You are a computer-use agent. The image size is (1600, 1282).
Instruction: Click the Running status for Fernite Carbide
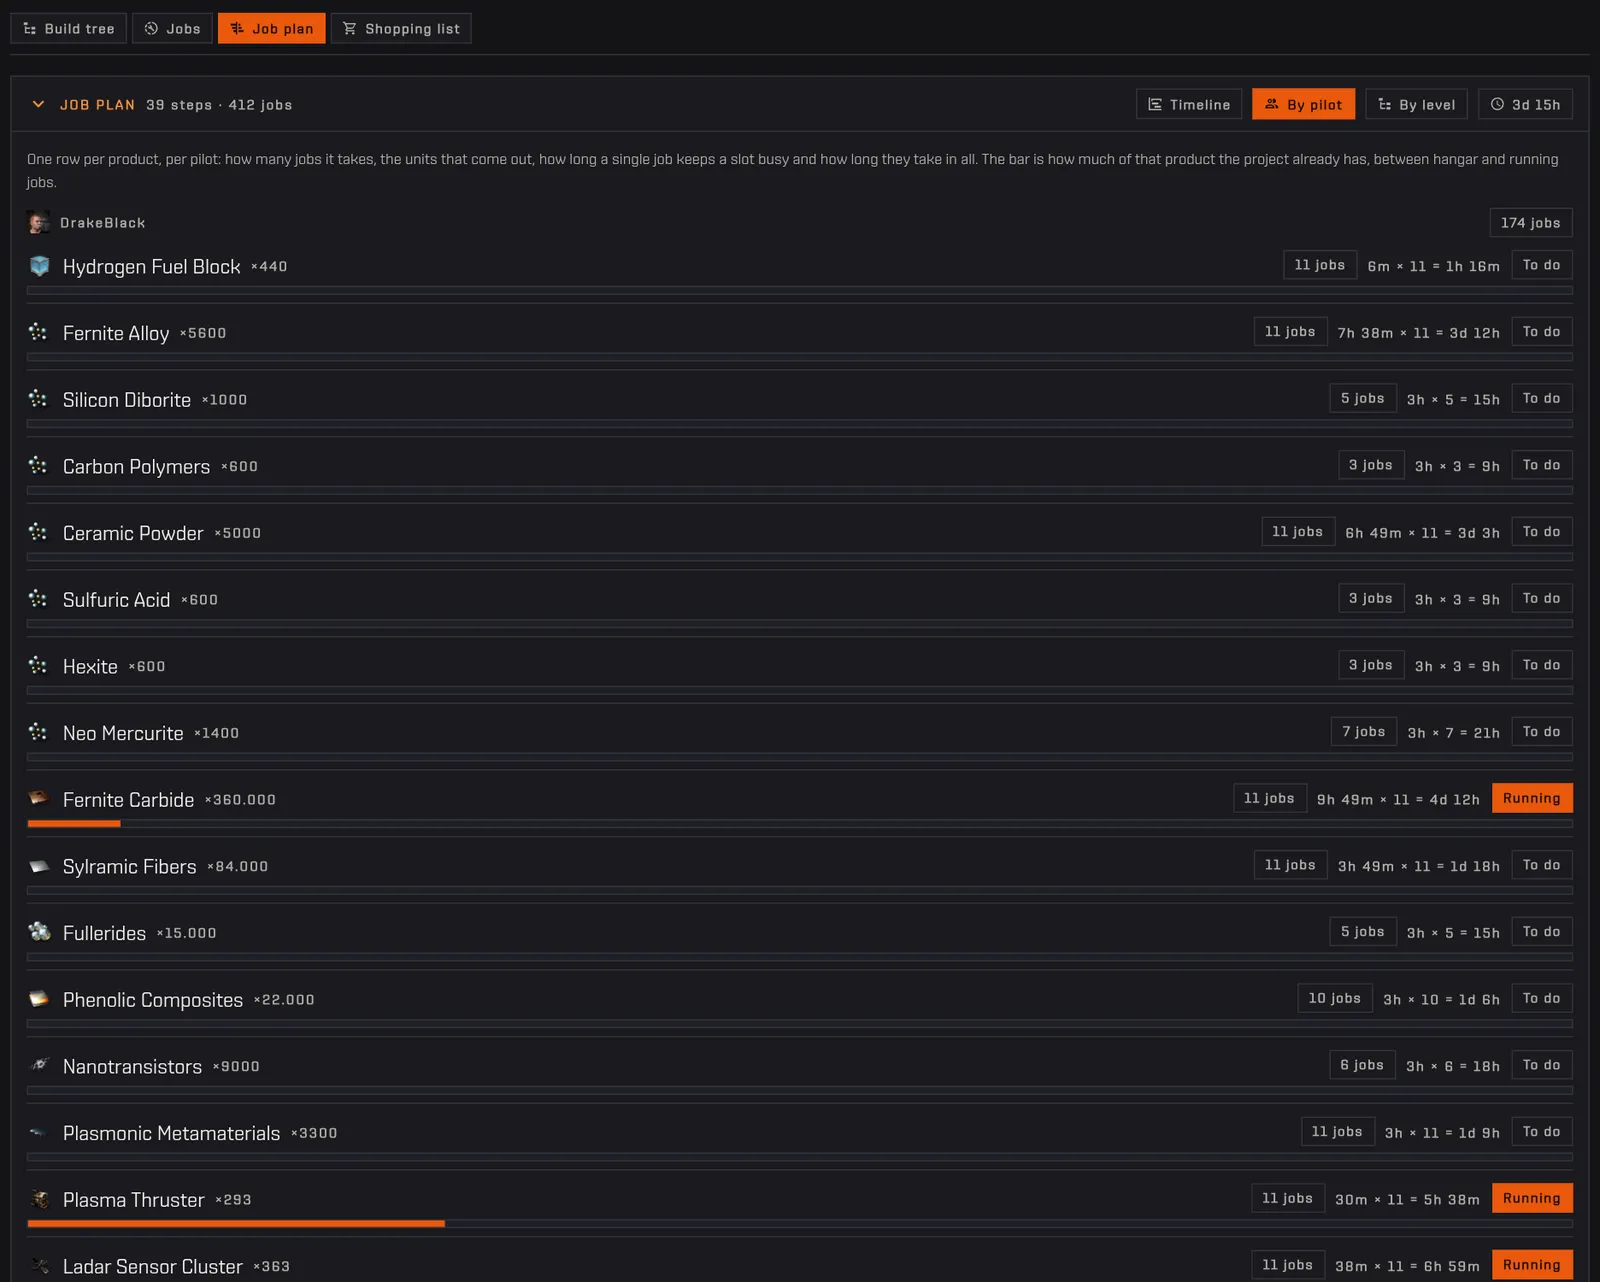1532,798
